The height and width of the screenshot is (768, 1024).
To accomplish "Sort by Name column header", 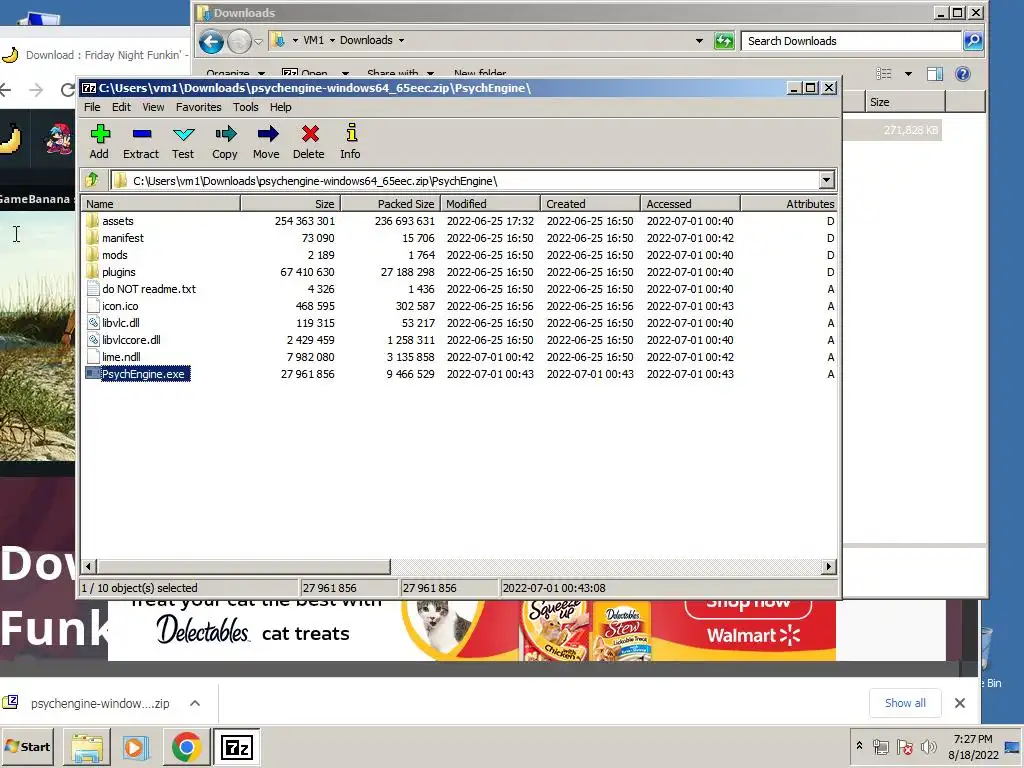I will 161,204.
